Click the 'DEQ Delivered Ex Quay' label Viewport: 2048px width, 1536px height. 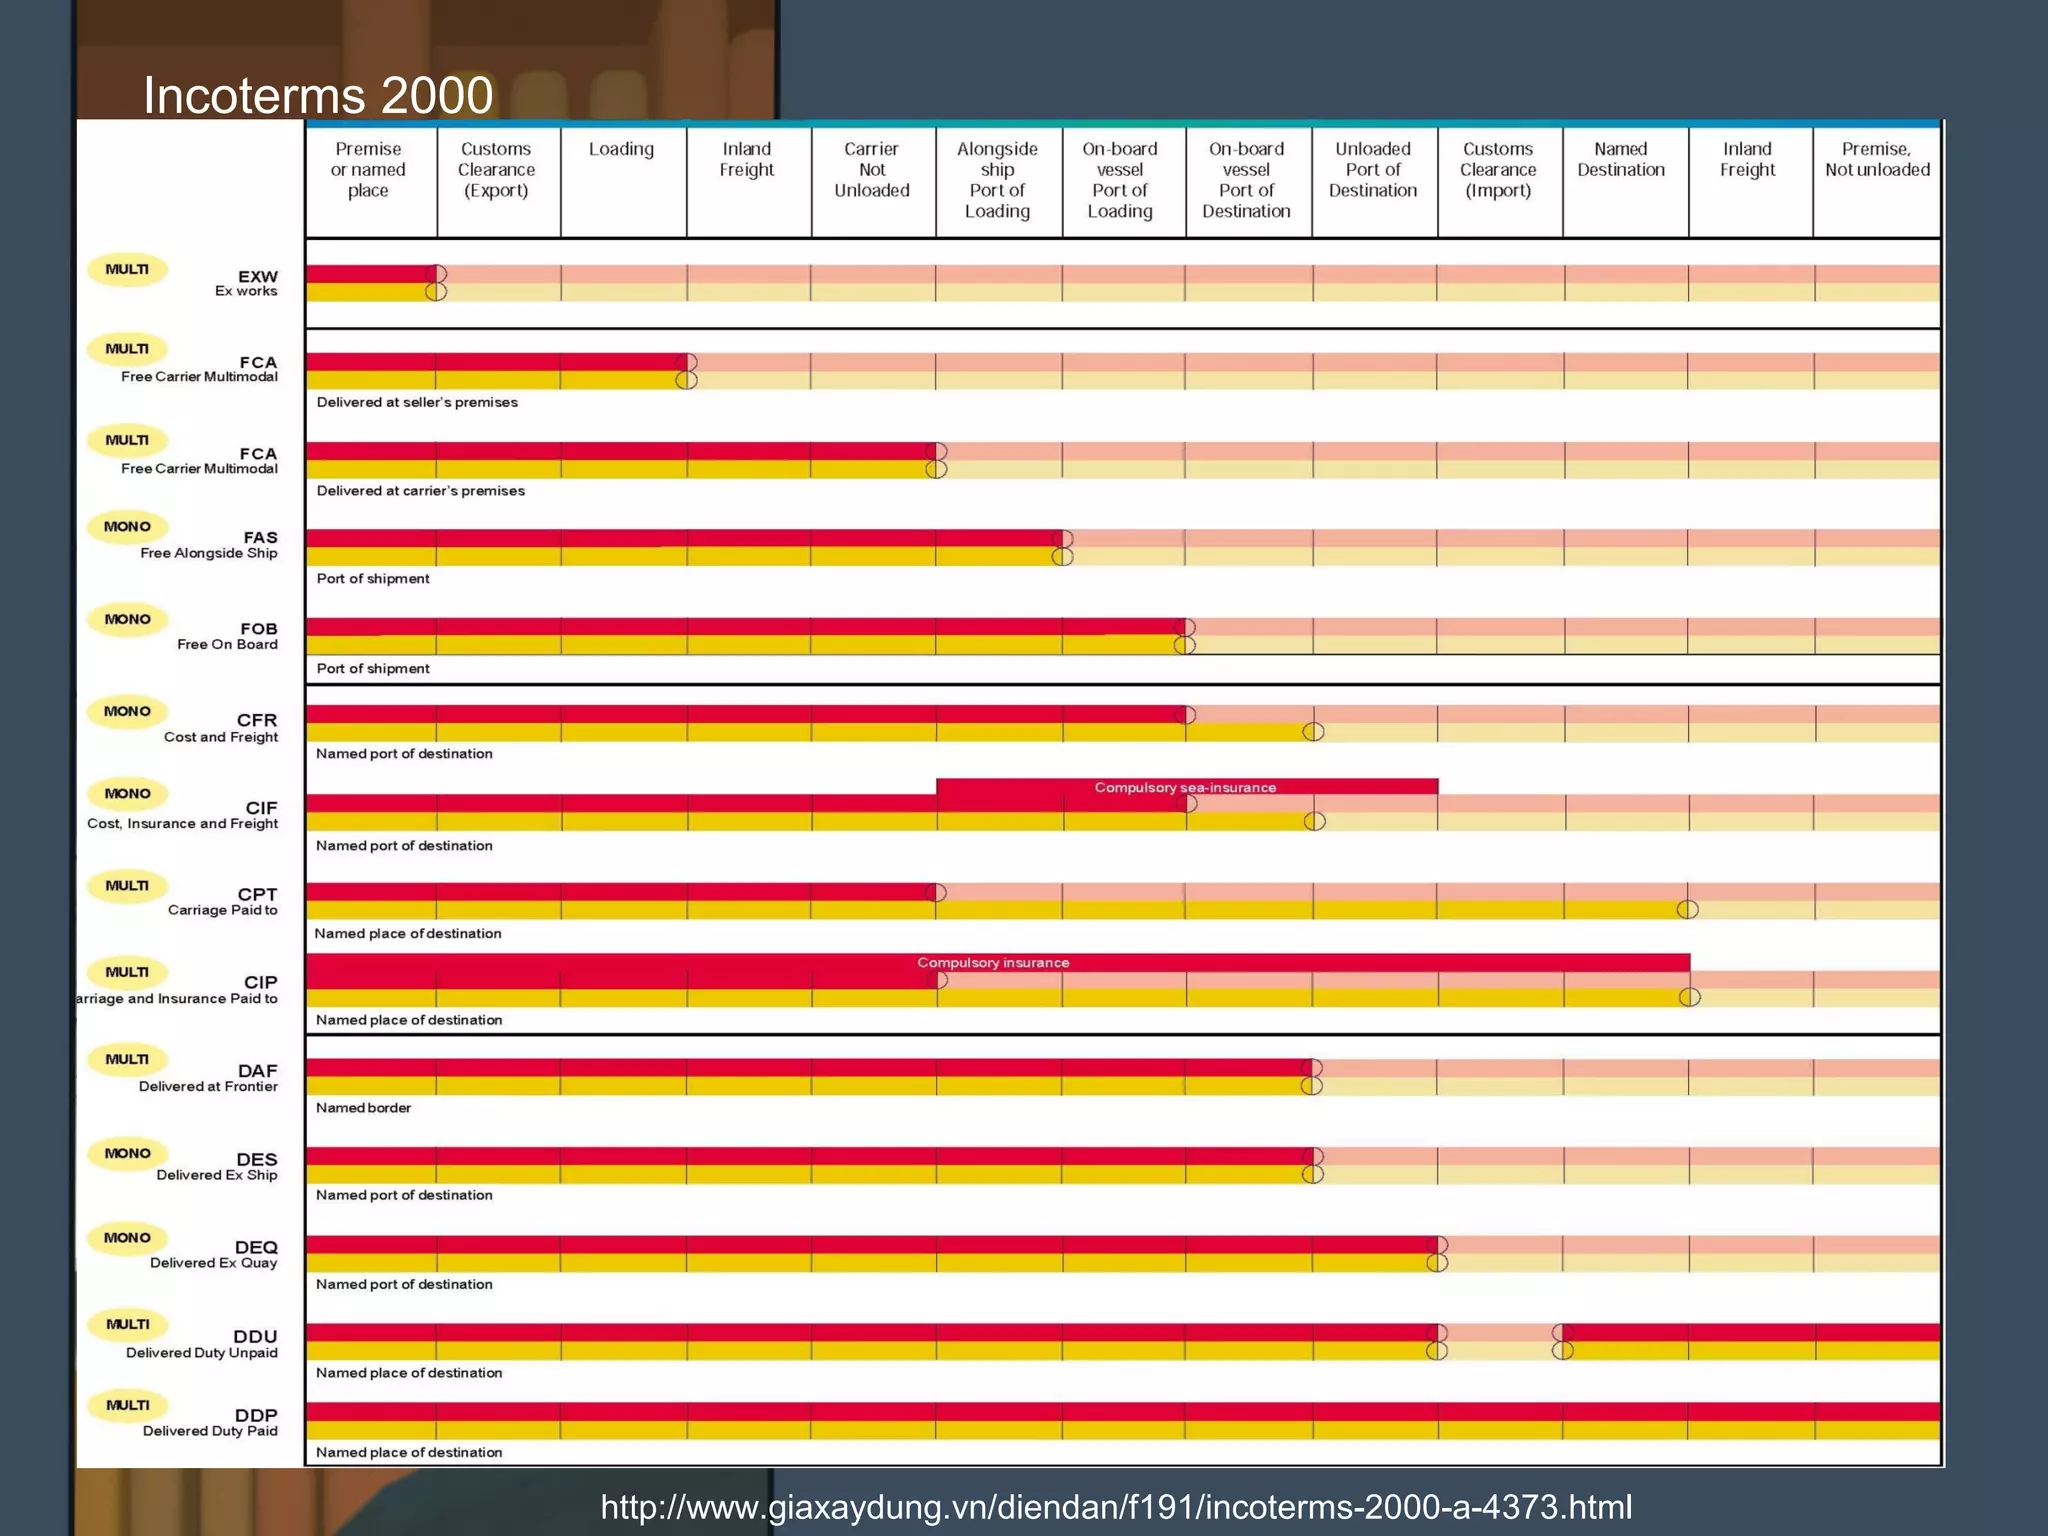coord(214,1254)
